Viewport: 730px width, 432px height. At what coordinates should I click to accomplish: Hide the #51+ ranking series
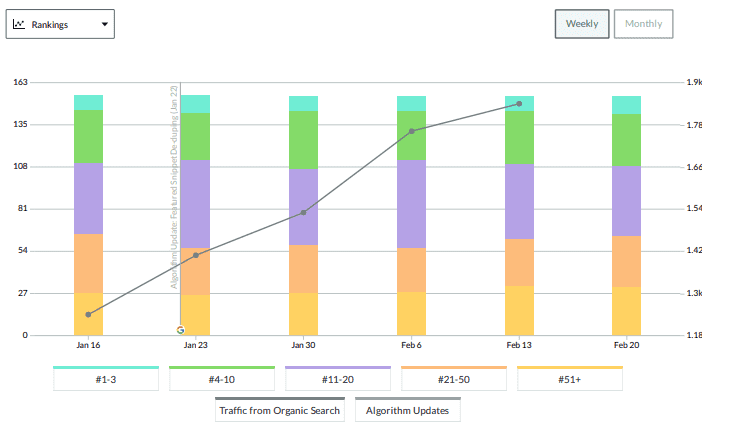point(570,380)
